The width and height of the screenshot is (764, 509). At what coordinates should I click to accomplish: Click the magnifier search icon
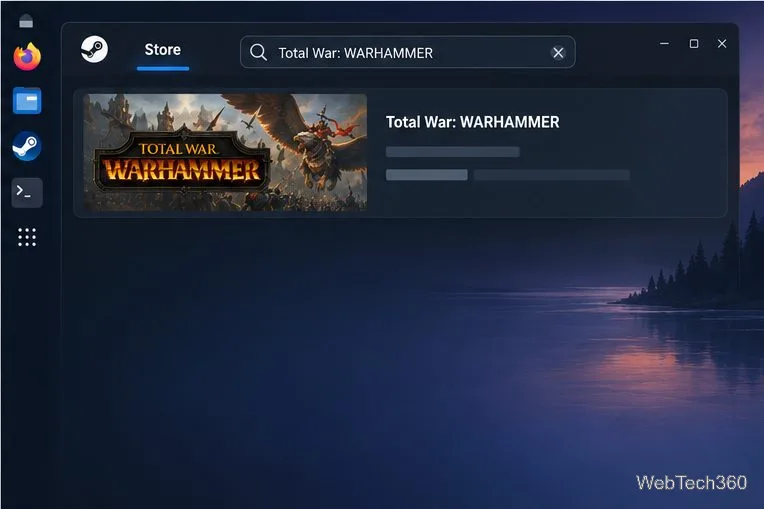click(x=258, y=52)
